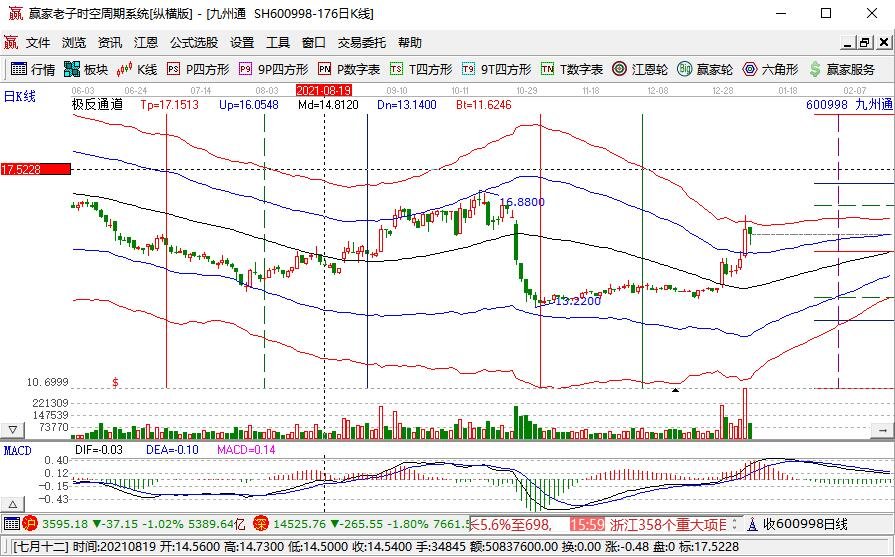Open the 窗口 menu

click(313, 43)
